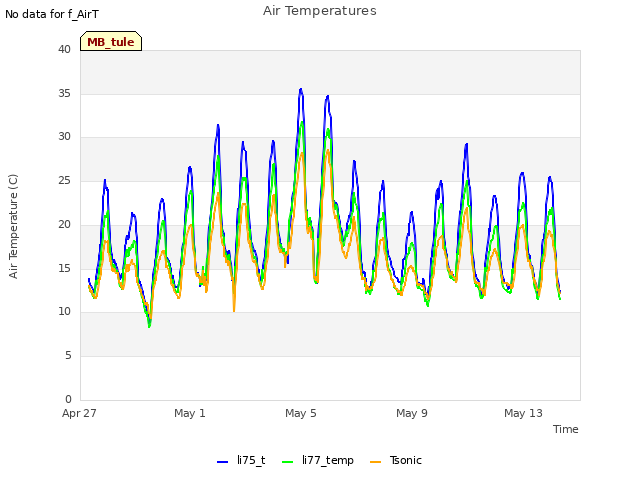Click the Time axis title
640x480 pixels.
pyautogui.click(x=566, y=429)
